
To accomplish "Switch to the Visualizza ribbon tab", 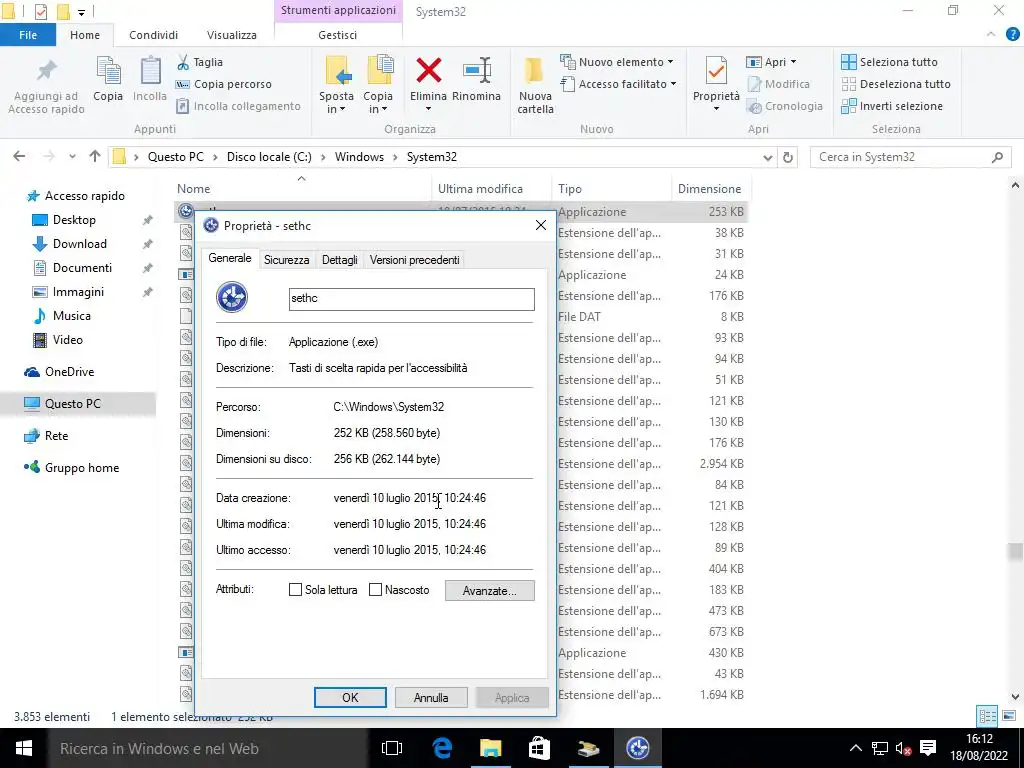I will [232, 35].
